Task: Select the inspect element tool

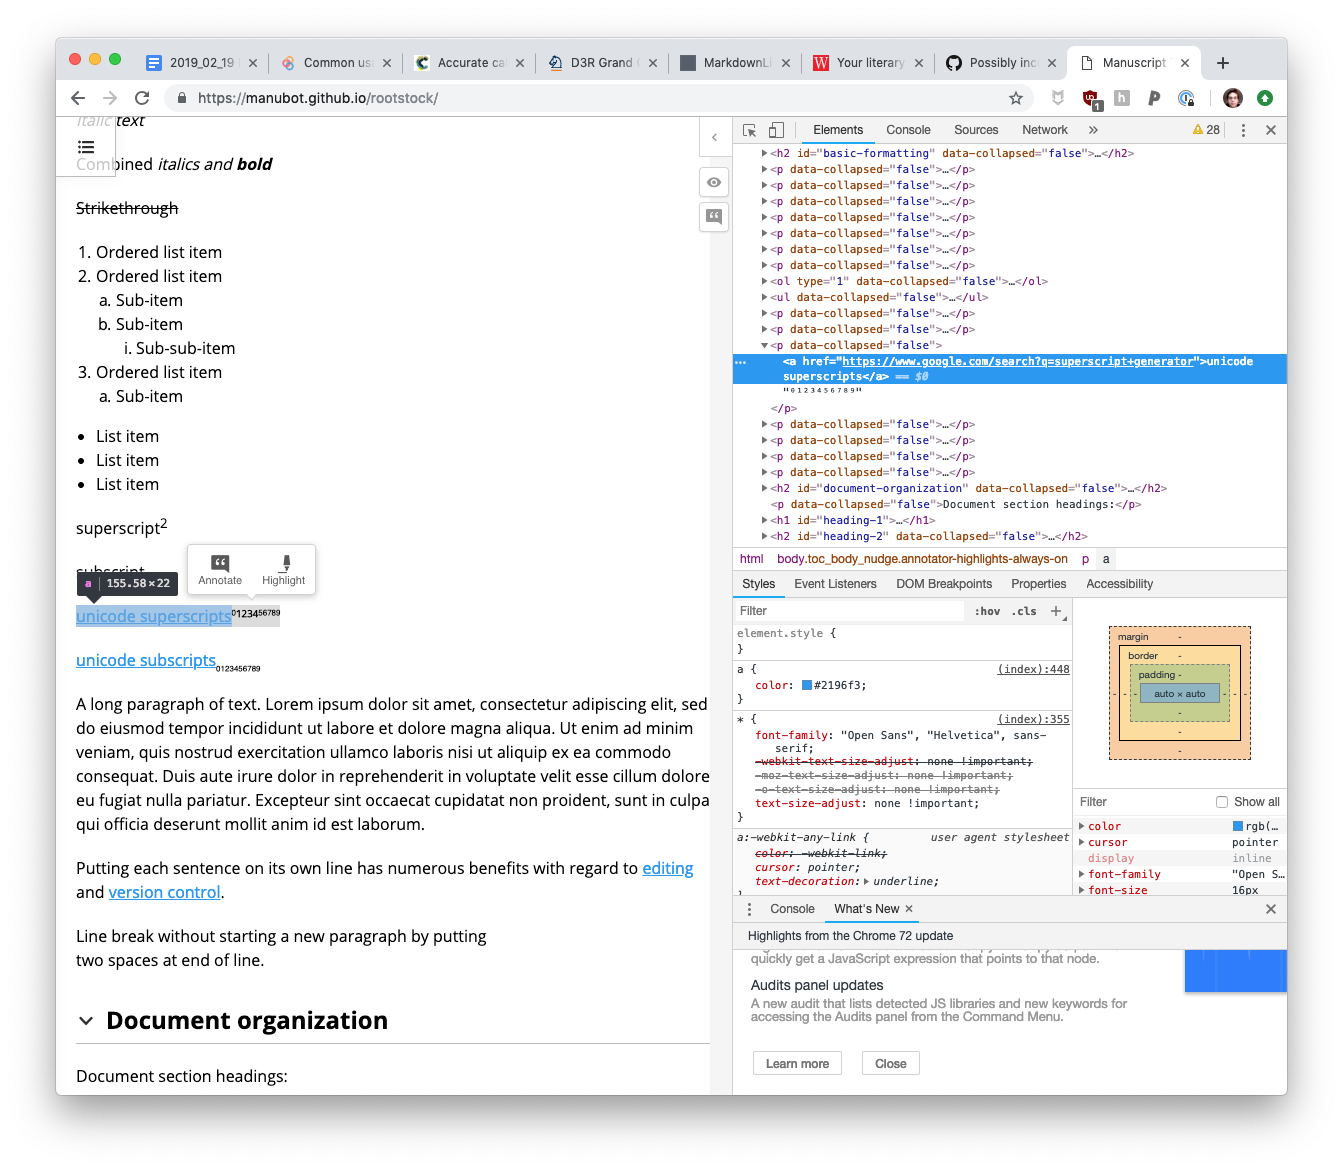Action: (x=750, y=130)
